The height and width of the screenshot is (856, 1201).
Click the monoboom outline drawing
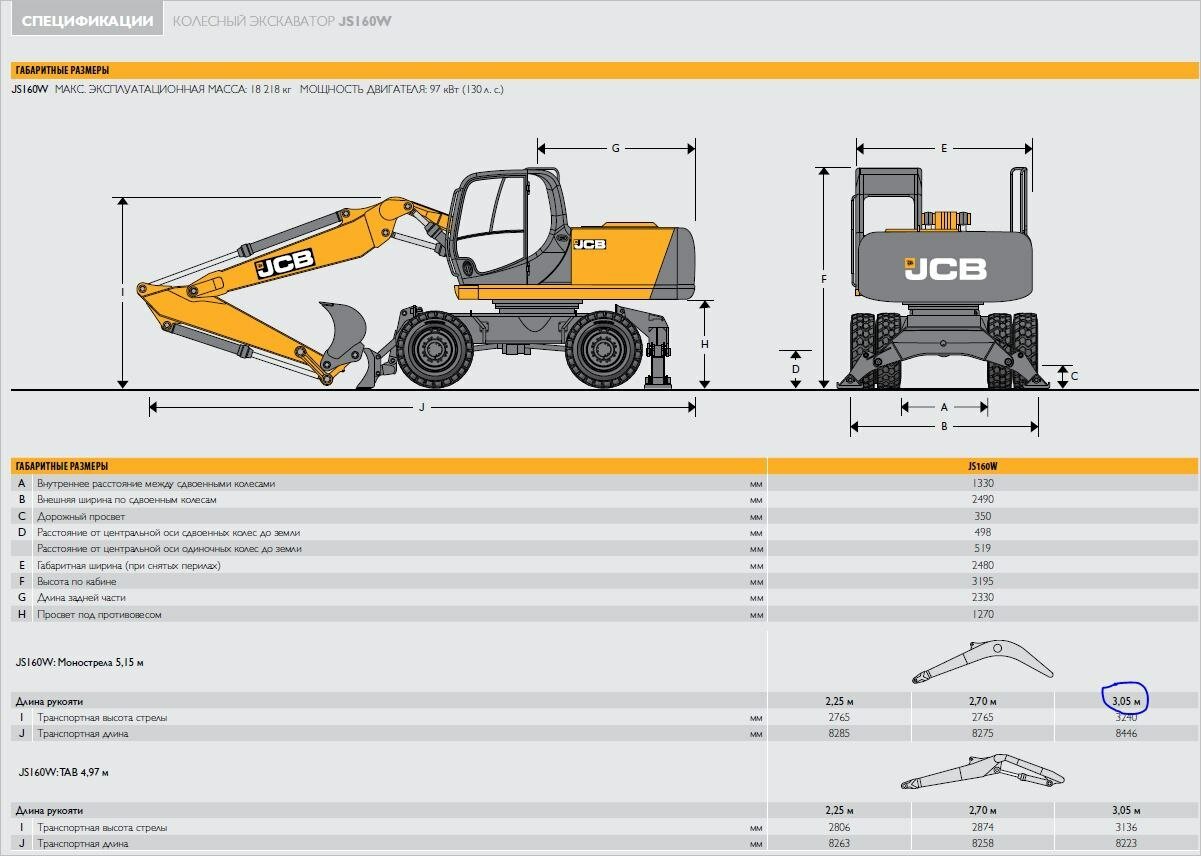point(982,661)
